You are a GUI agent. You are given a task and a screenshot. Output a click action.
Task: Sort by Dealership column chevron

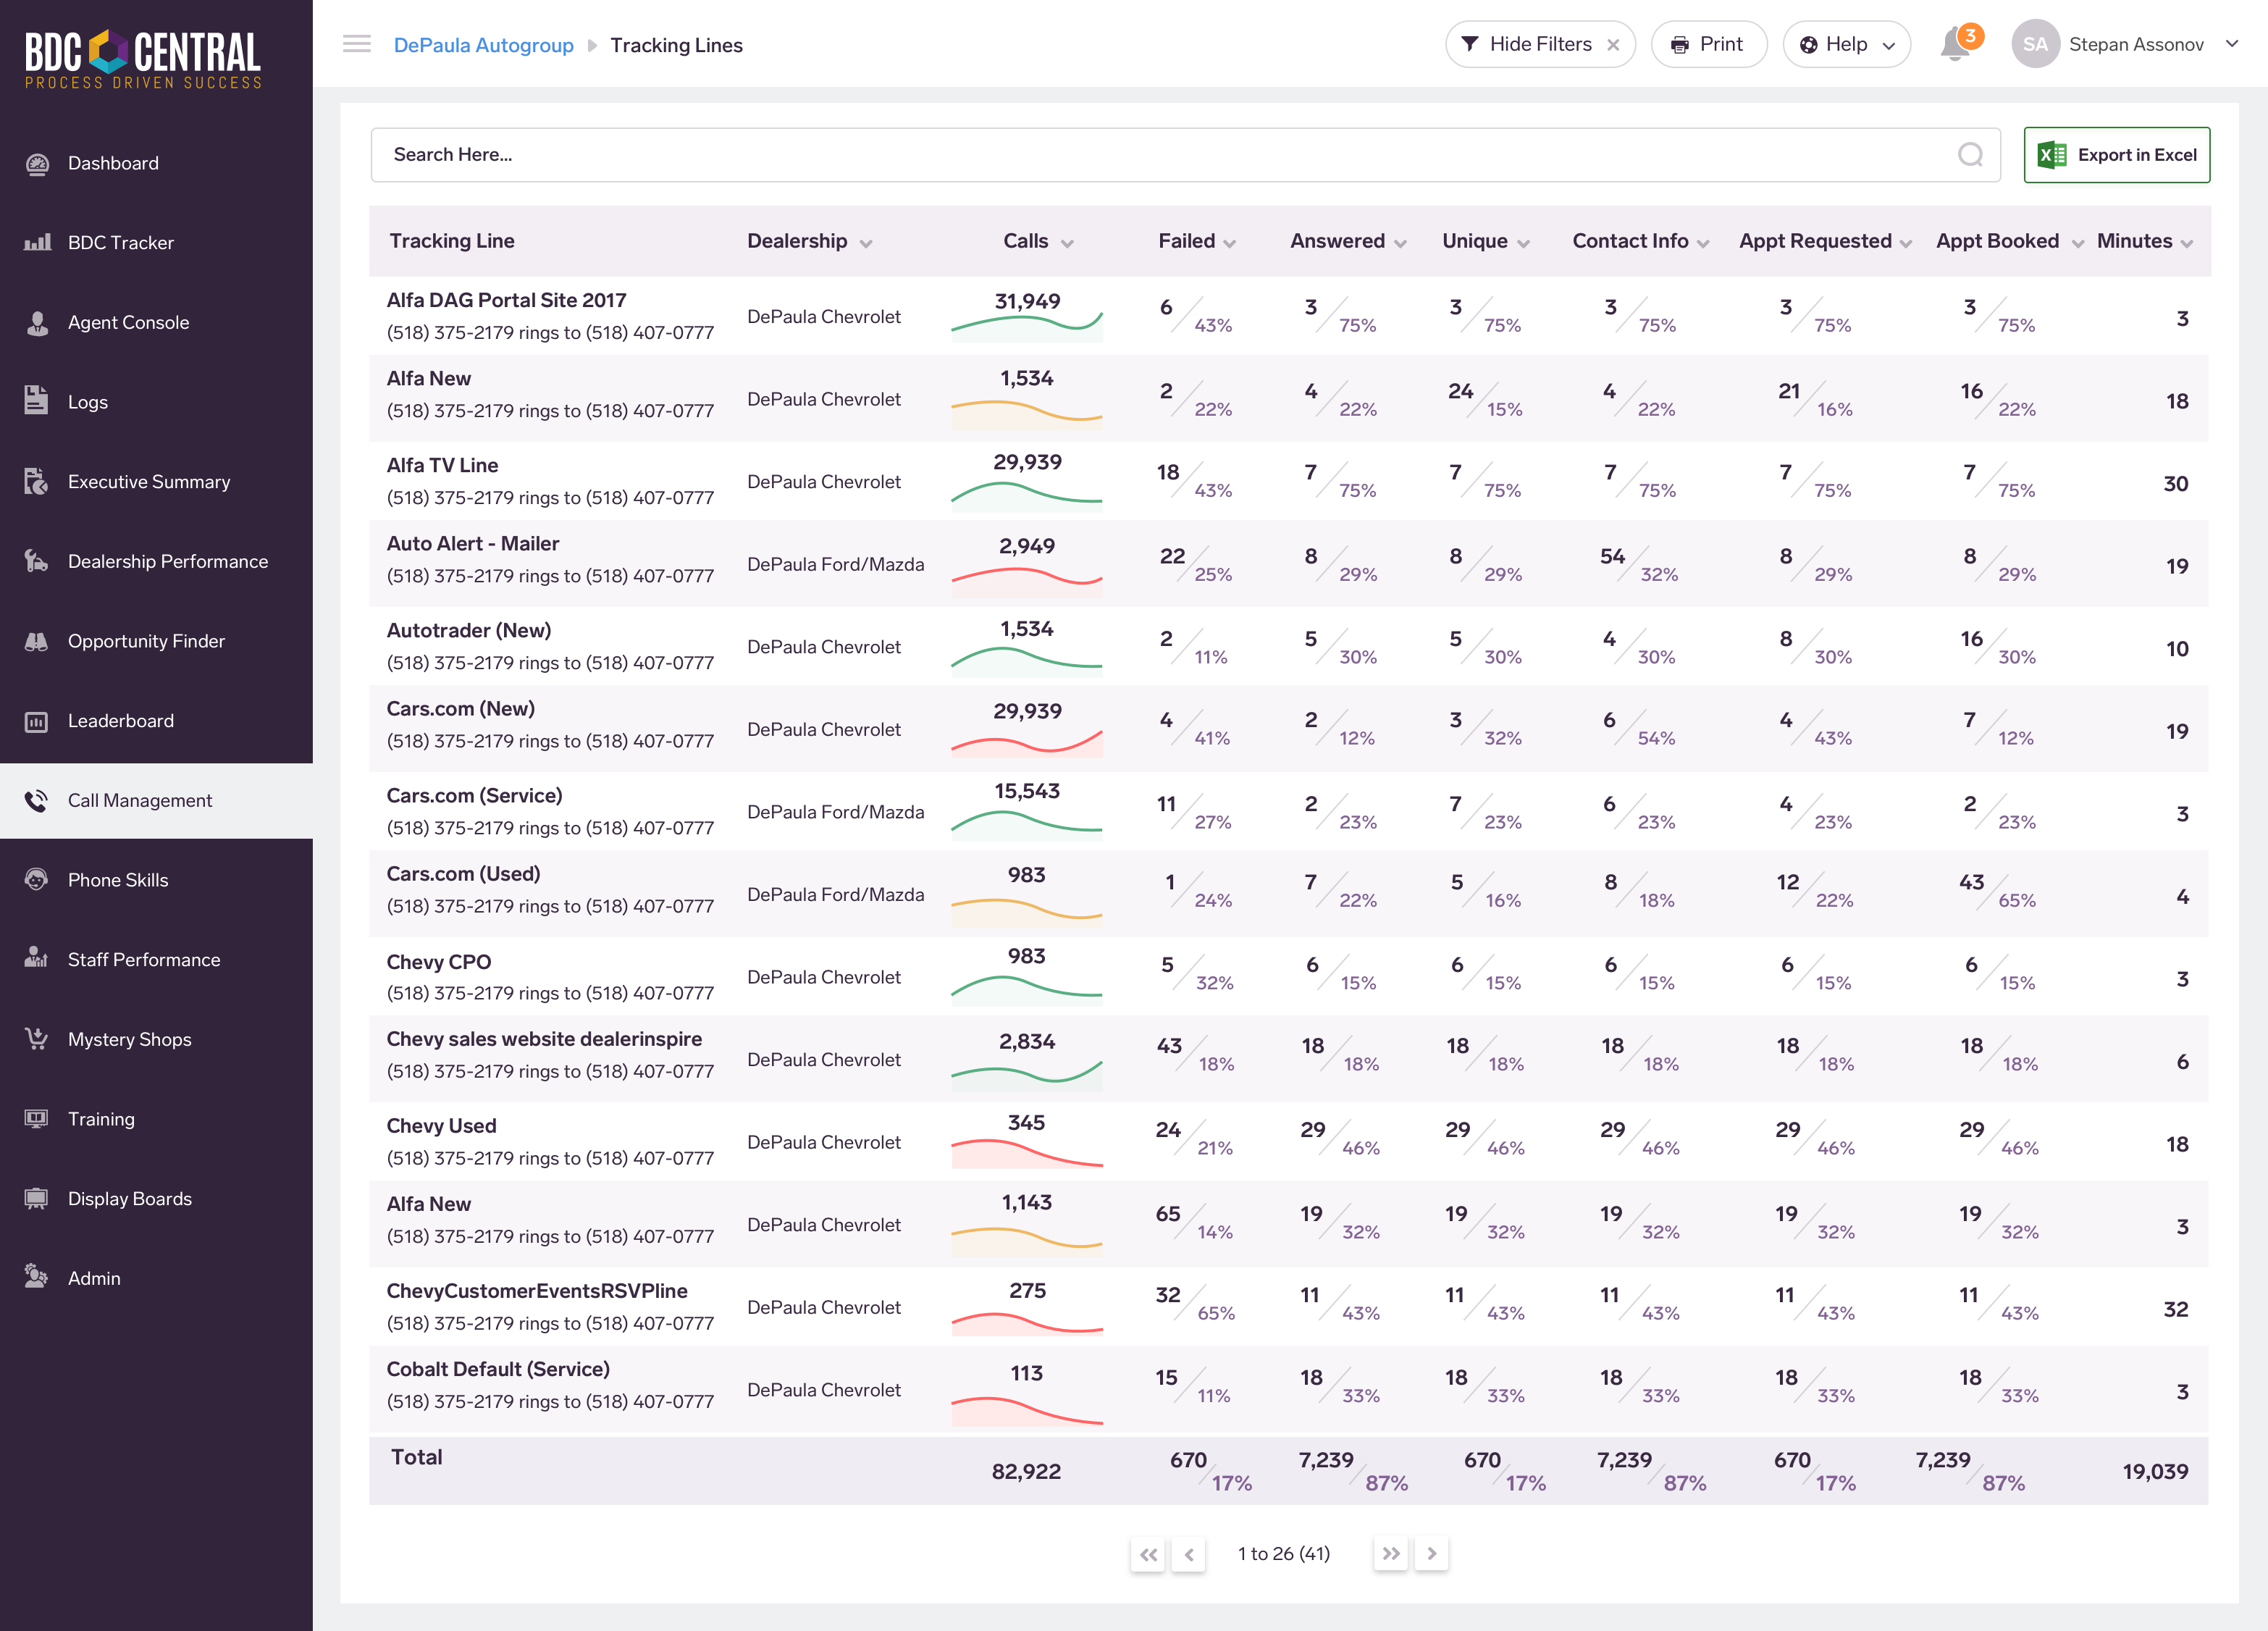(x=866, y=243)
